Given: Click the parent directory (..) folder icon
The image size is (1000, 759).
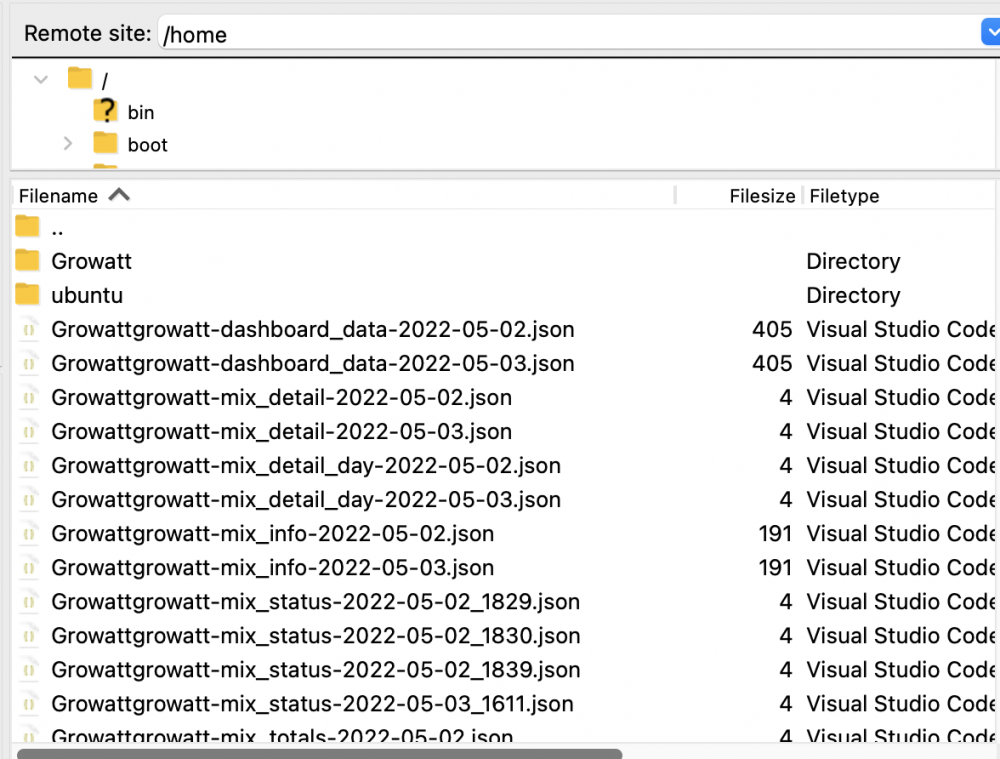Looking at the screenshot, I should point(28,227).
